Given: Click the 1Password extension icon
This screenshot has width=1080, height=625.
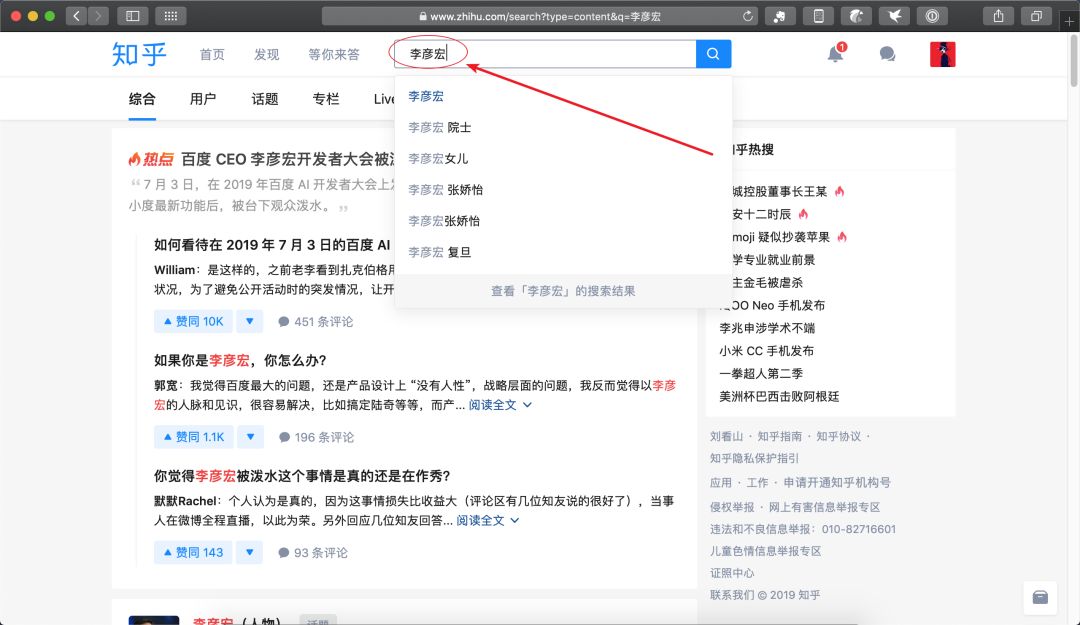Looking at the screenshot, I should 932,16.
